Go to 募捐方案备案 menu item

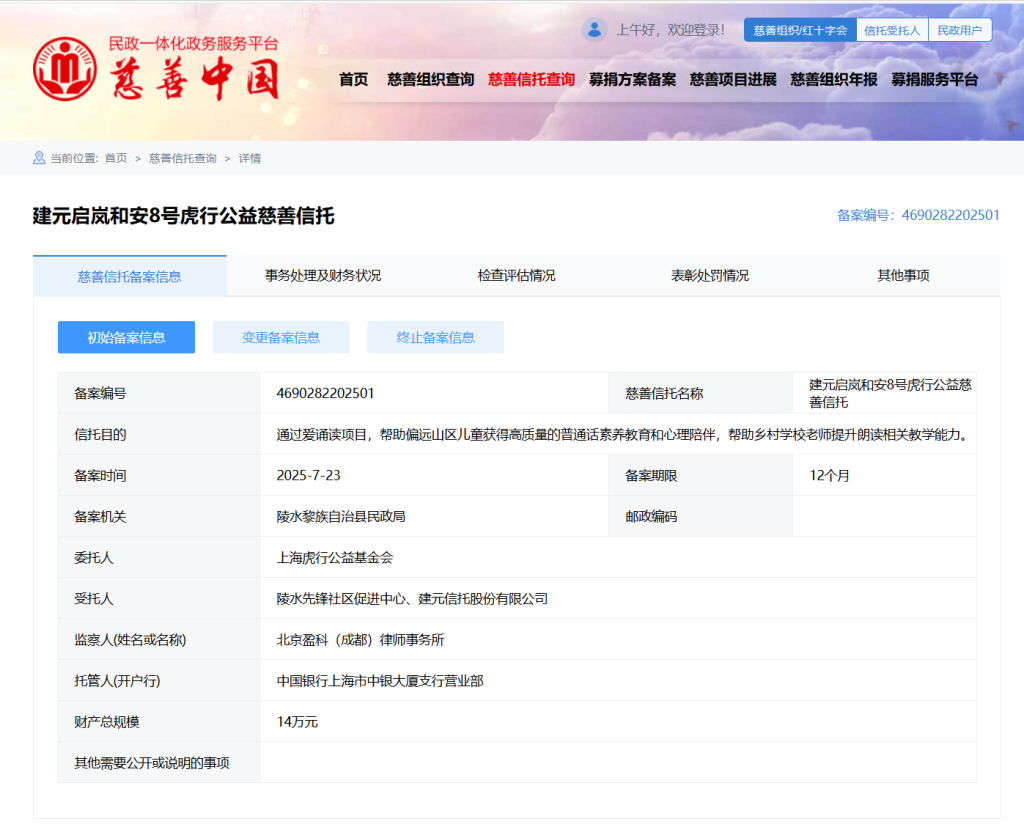pos(632,80)
